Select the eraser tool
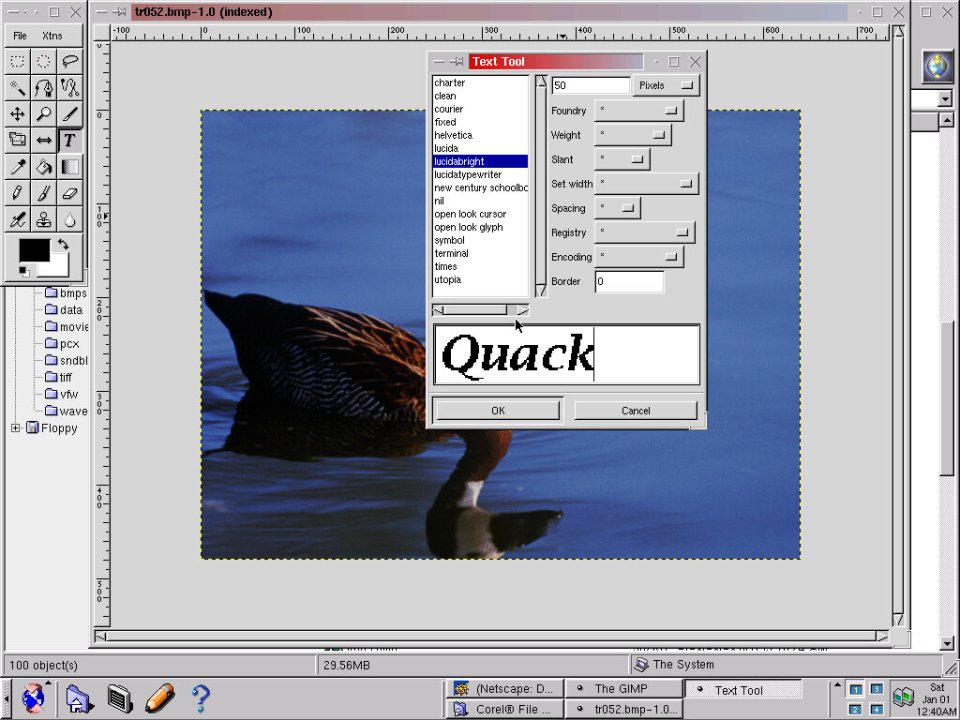960x720 pixels. click(x=70, y=192)
